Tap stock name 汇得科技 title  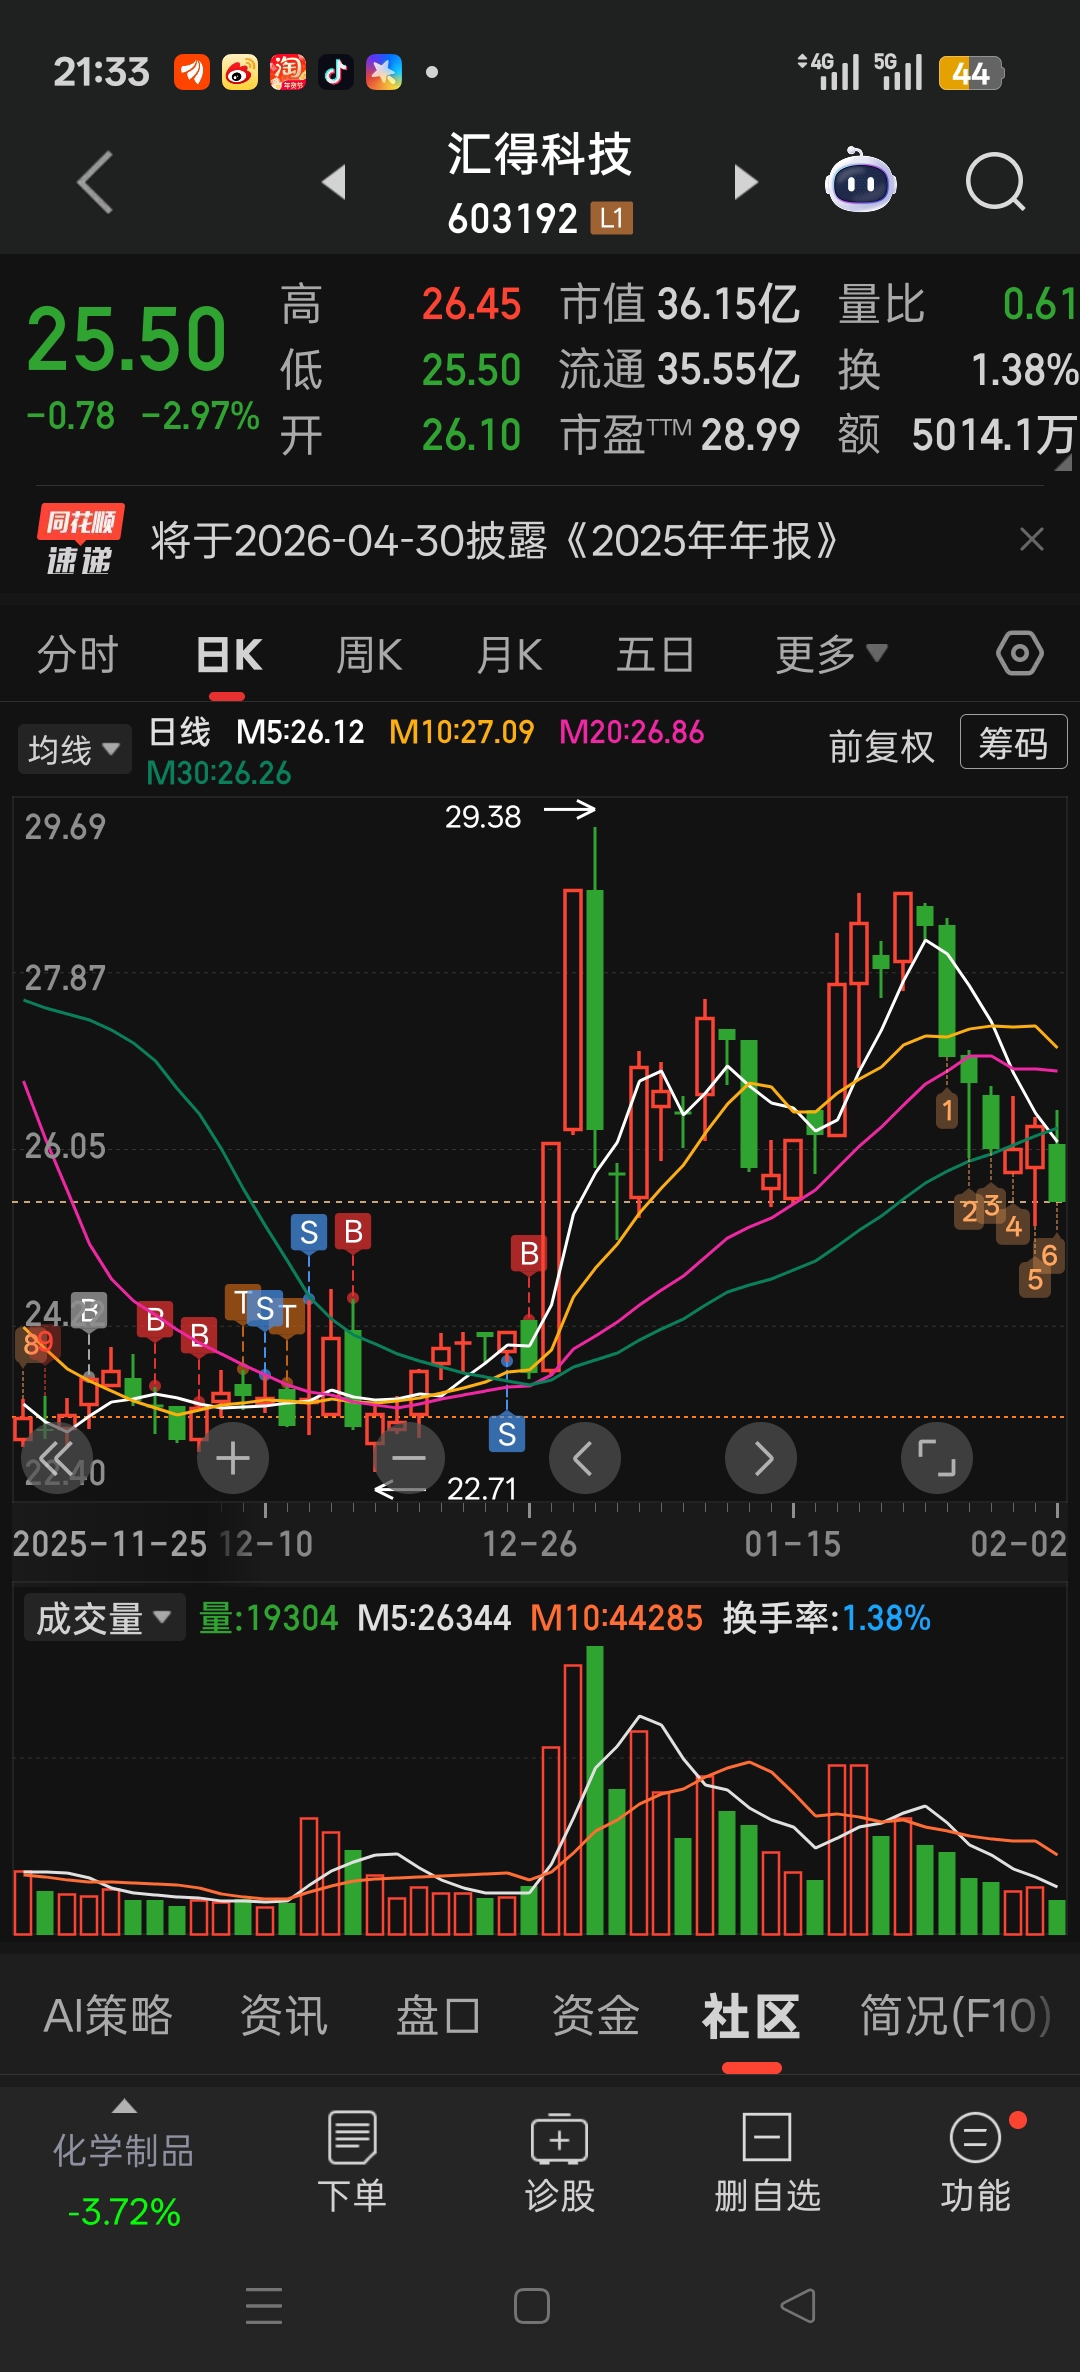540,154
